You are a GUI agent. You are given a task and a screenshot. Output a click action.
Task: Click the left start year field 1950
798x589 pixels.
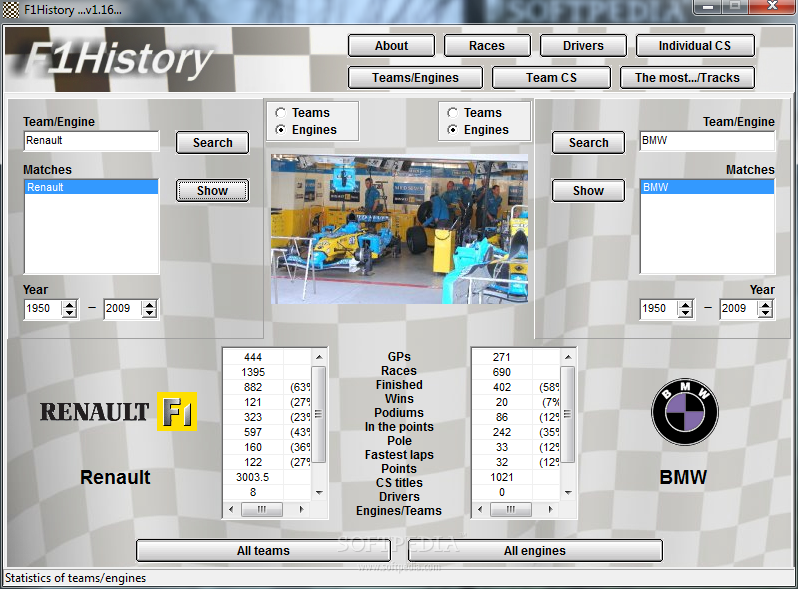tap(43, 308)
